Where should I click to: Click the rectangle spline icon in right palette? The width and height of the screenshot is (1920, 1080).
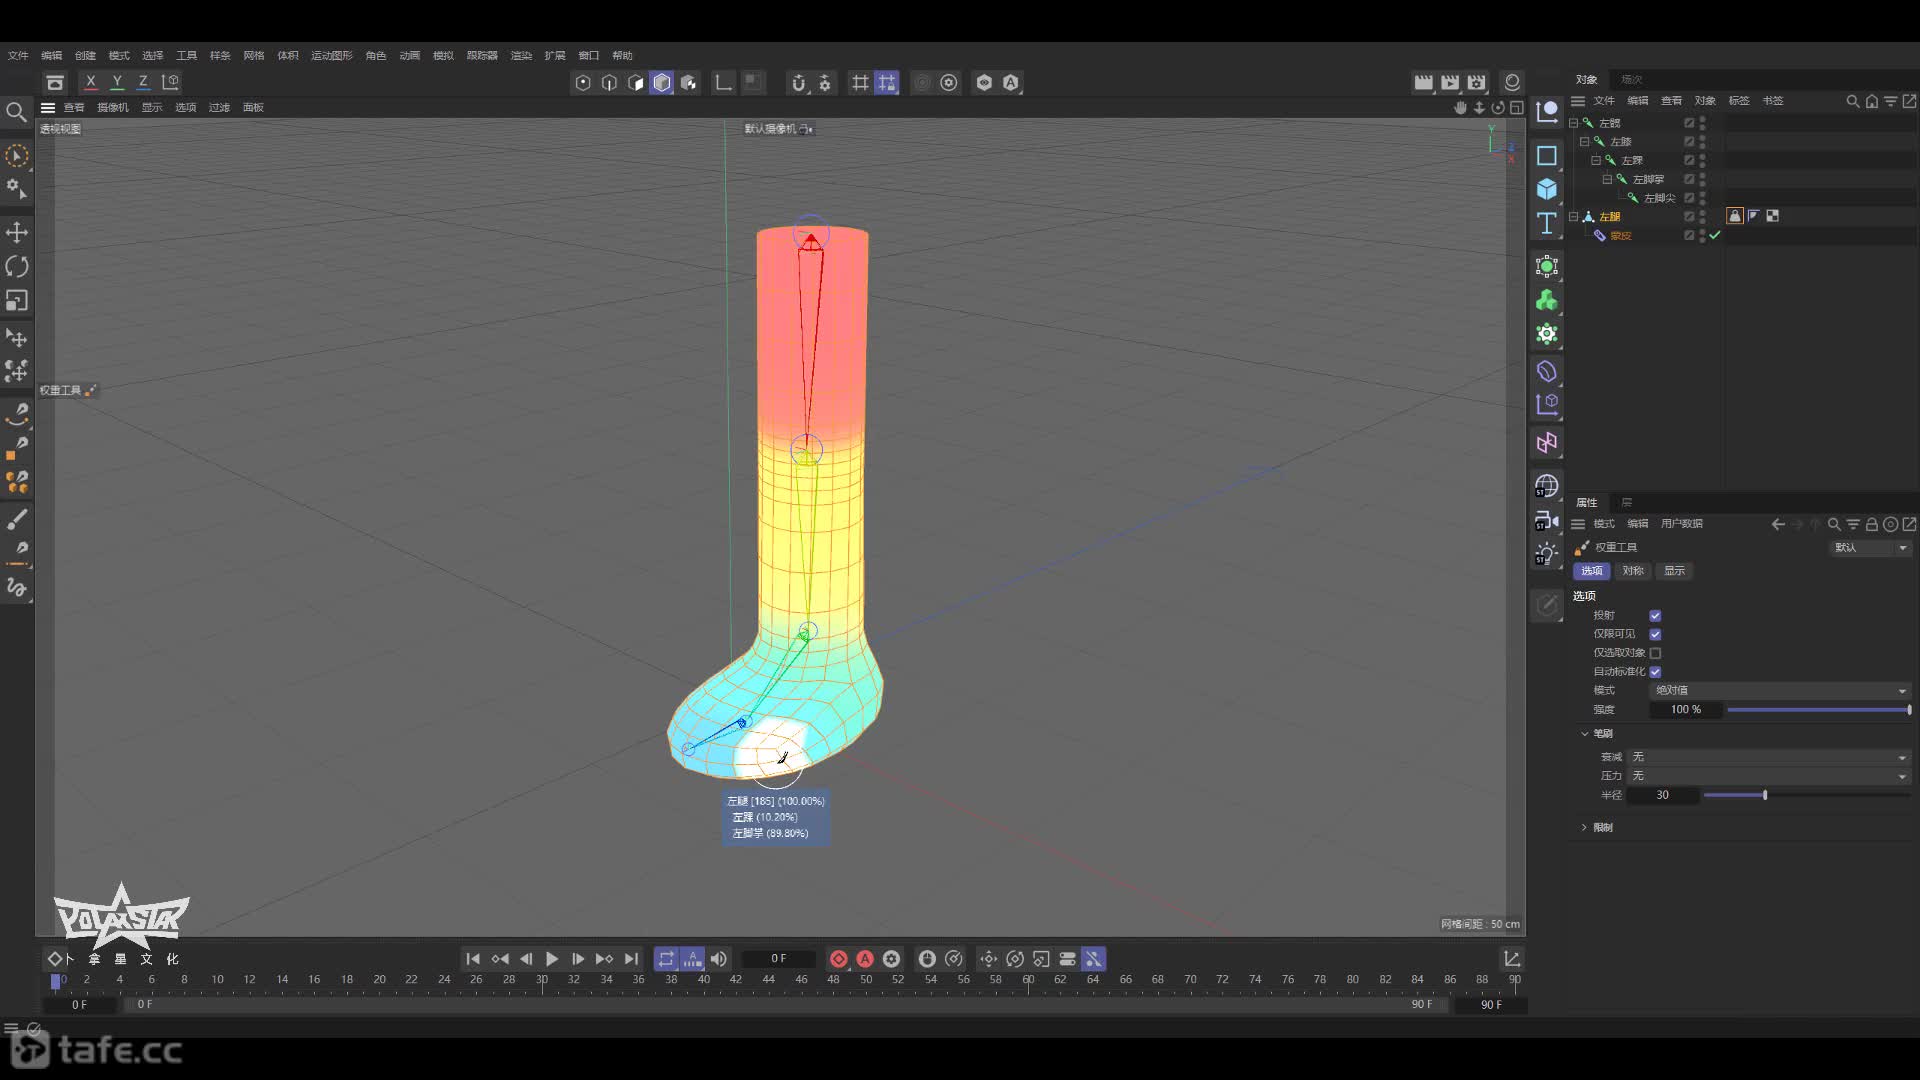(1547, 155)
